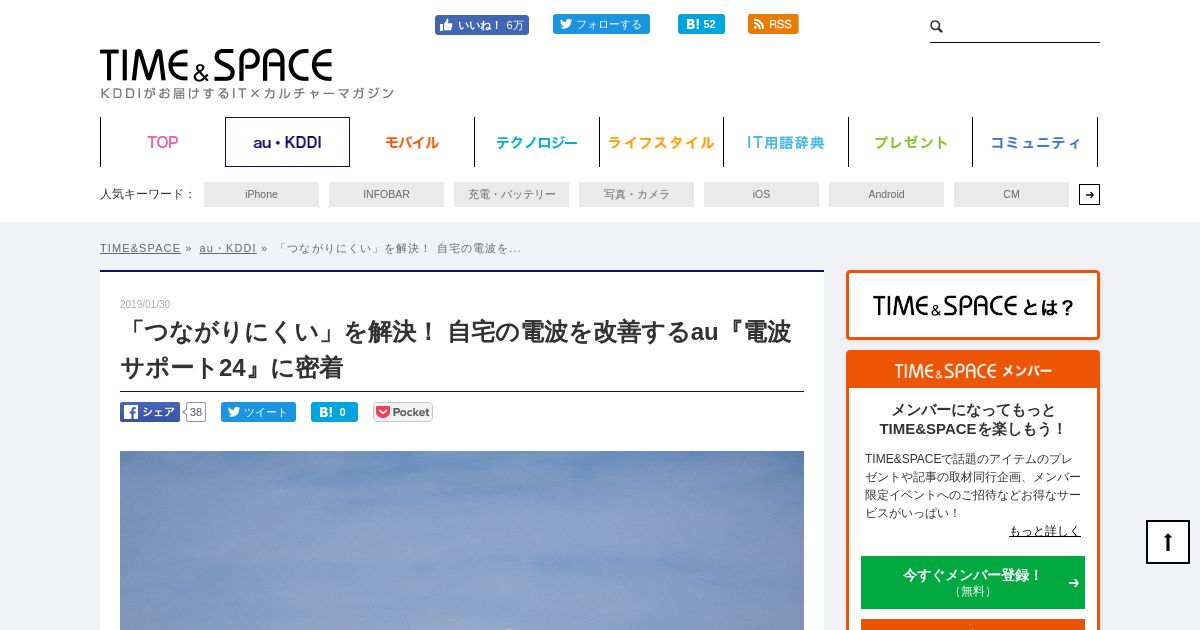Open the au・KDDI navigation tab
The image size is (1200, 630).
pos(287,142)
